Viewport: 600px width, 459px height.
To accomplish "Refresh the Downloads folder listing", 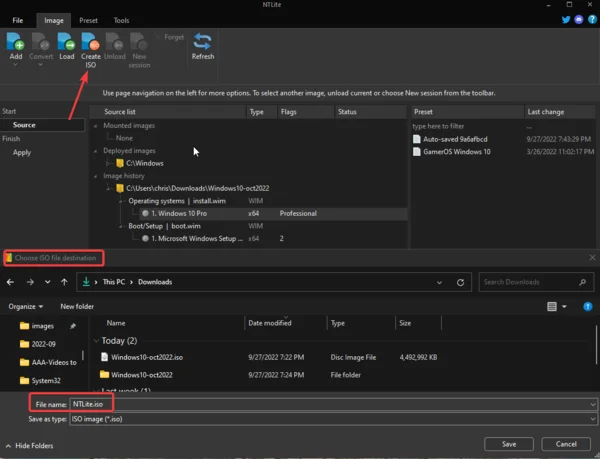I will [x=460, y=282].
